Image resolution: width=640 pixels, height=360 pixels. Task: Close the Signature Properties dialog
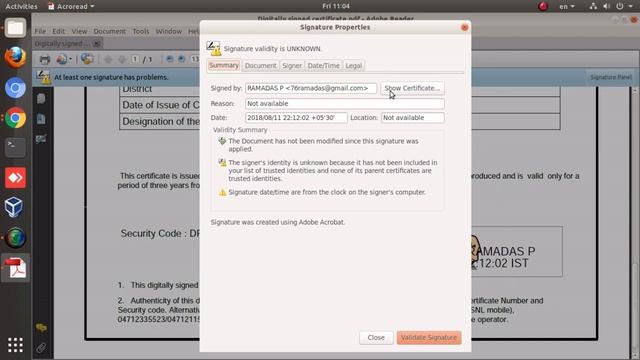click(464, 27)
